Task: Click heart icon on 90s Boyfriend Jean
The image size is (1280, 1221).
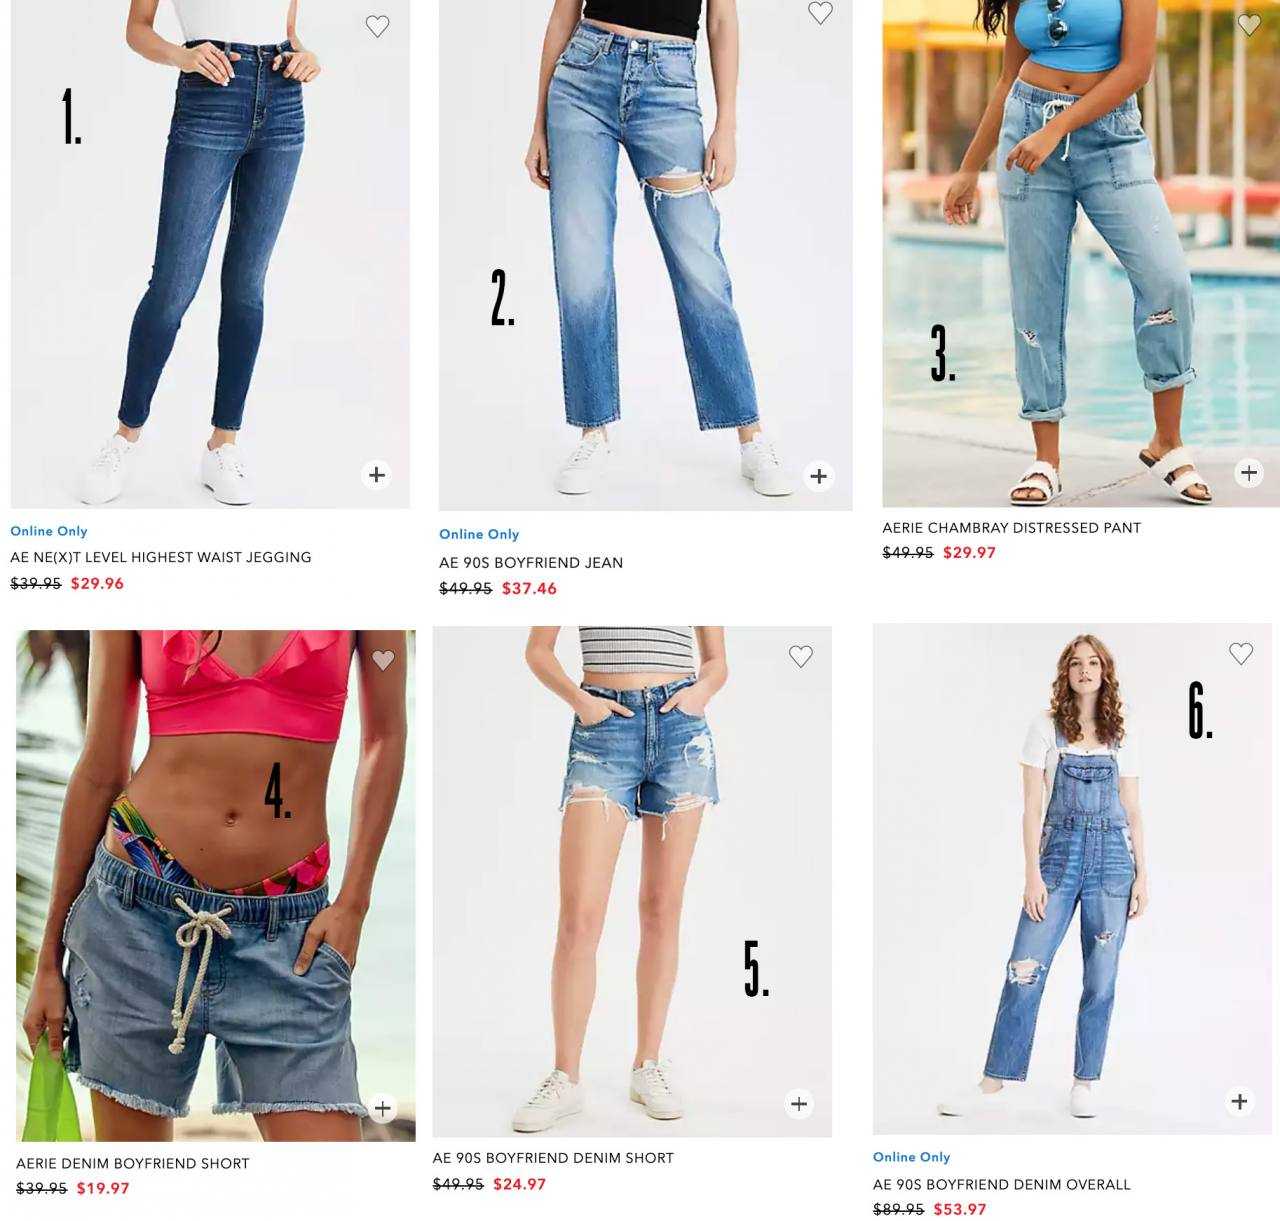Action: click(x=820, y=13)
